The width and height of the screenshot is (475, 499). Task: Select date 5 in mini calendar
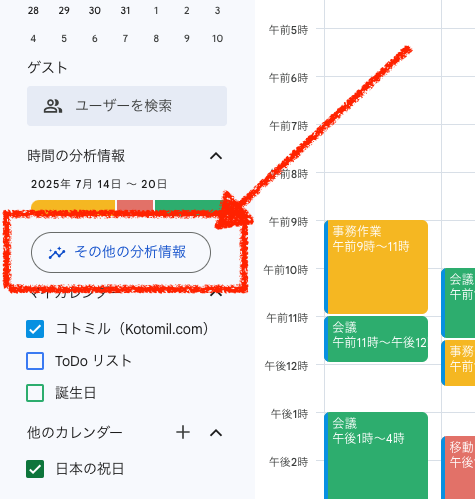[x=64, y=39]
